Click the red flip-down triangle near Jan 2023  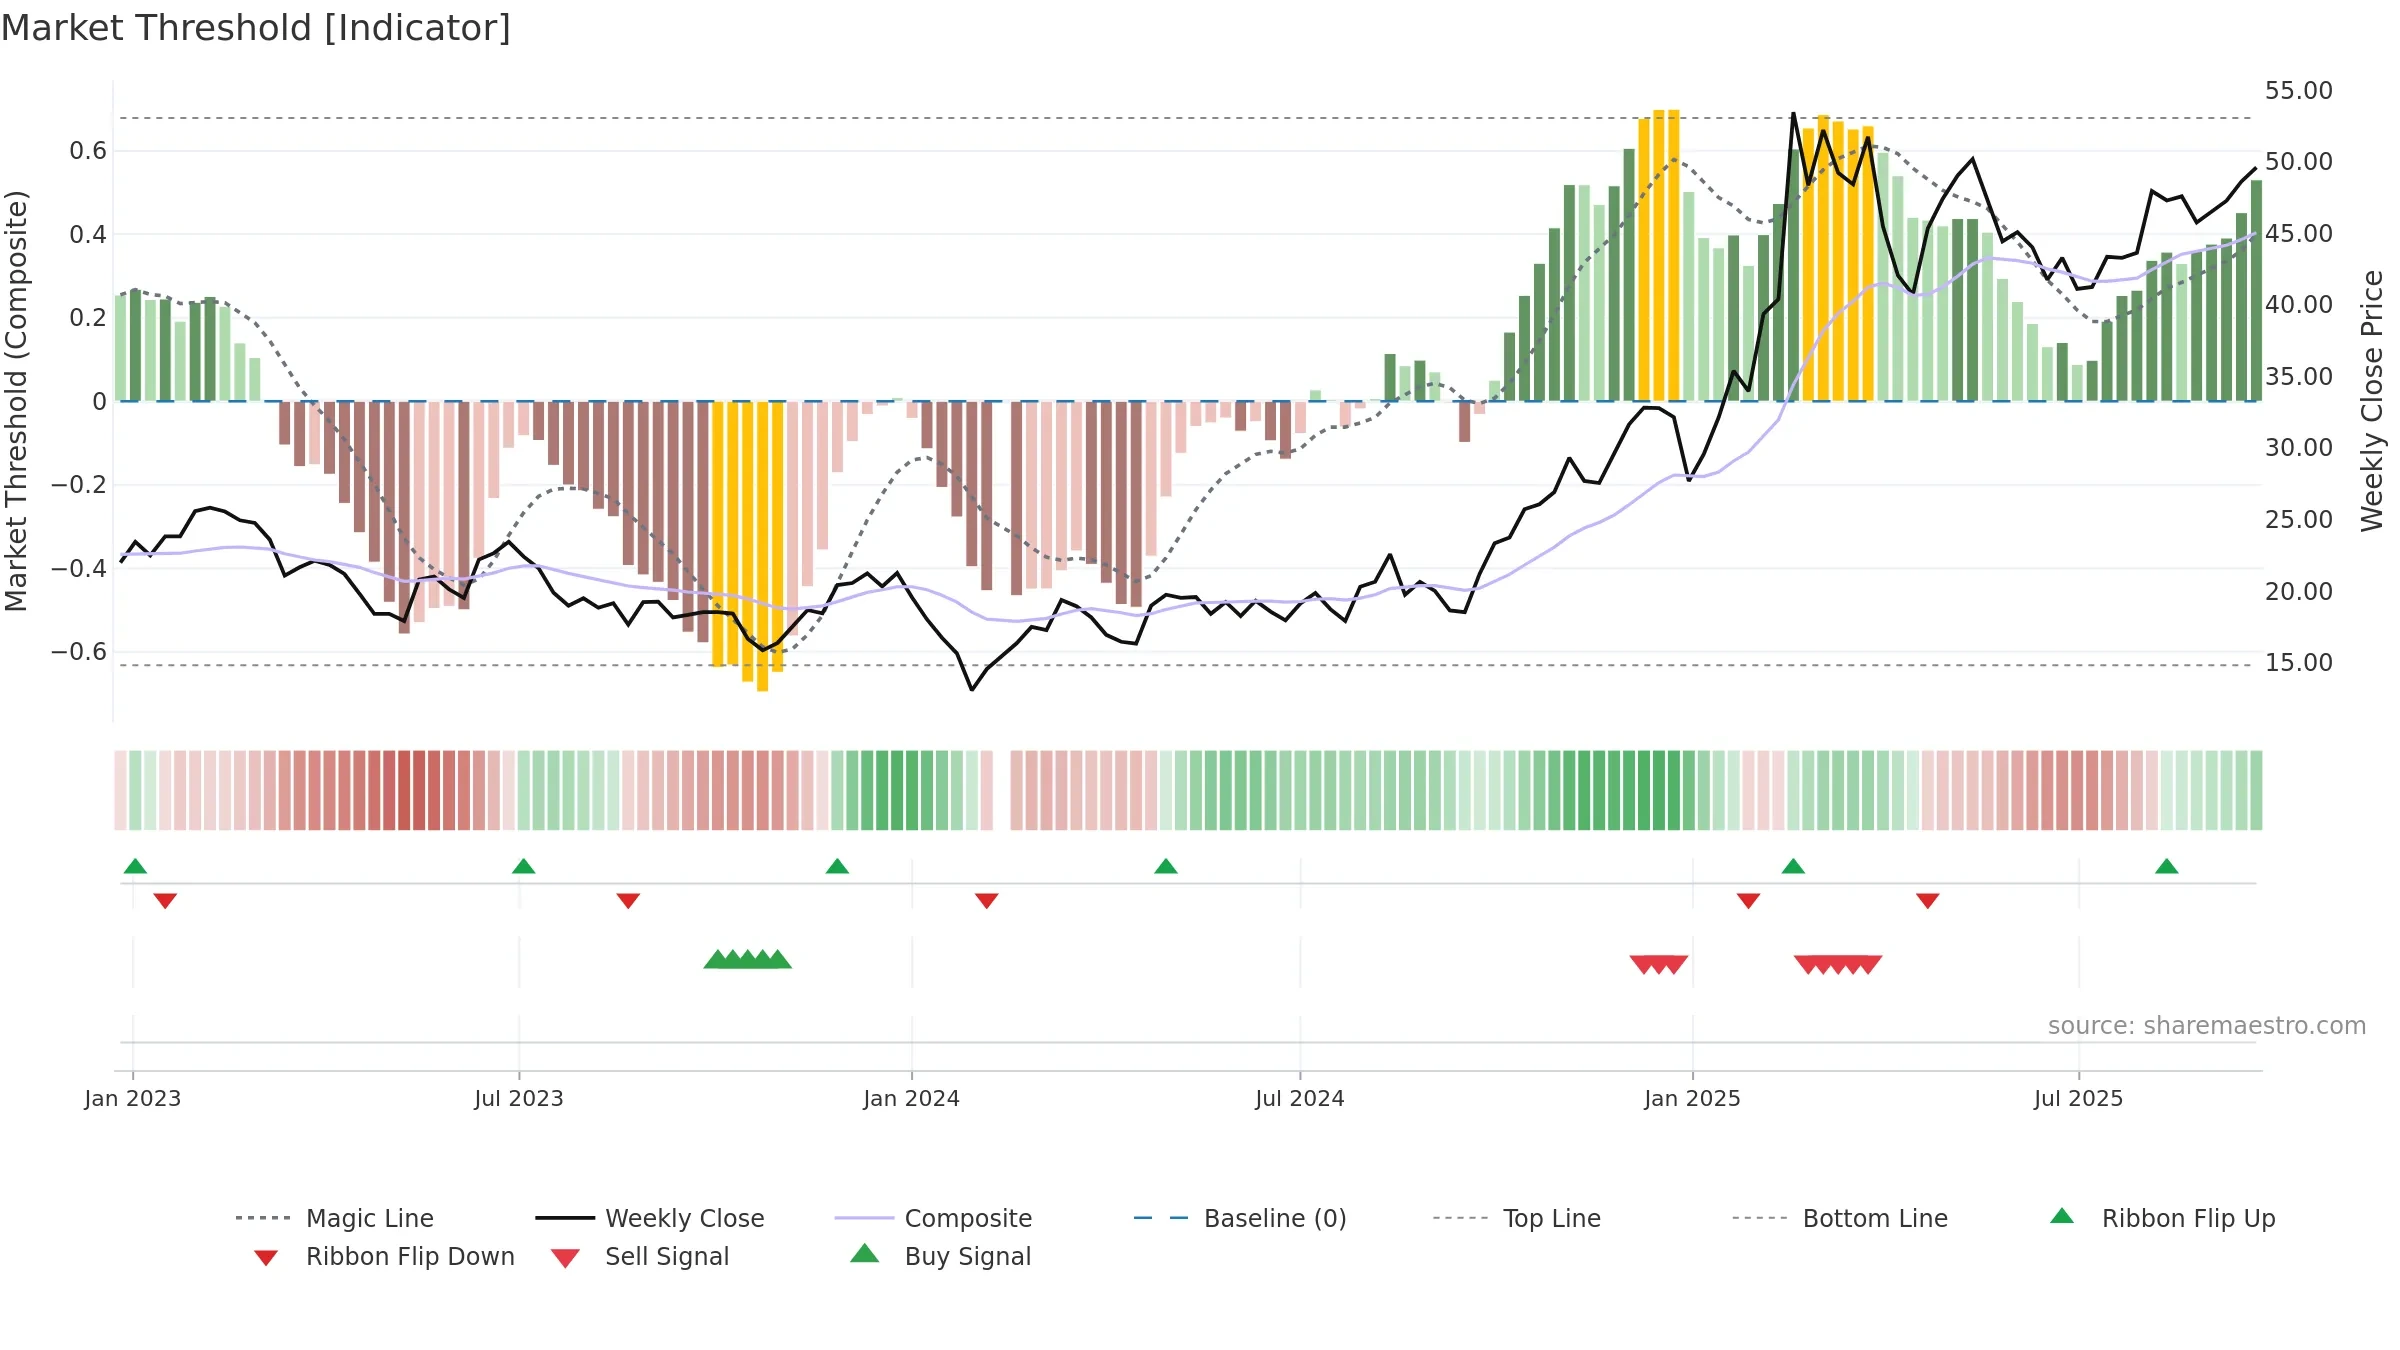click(165, 901)
